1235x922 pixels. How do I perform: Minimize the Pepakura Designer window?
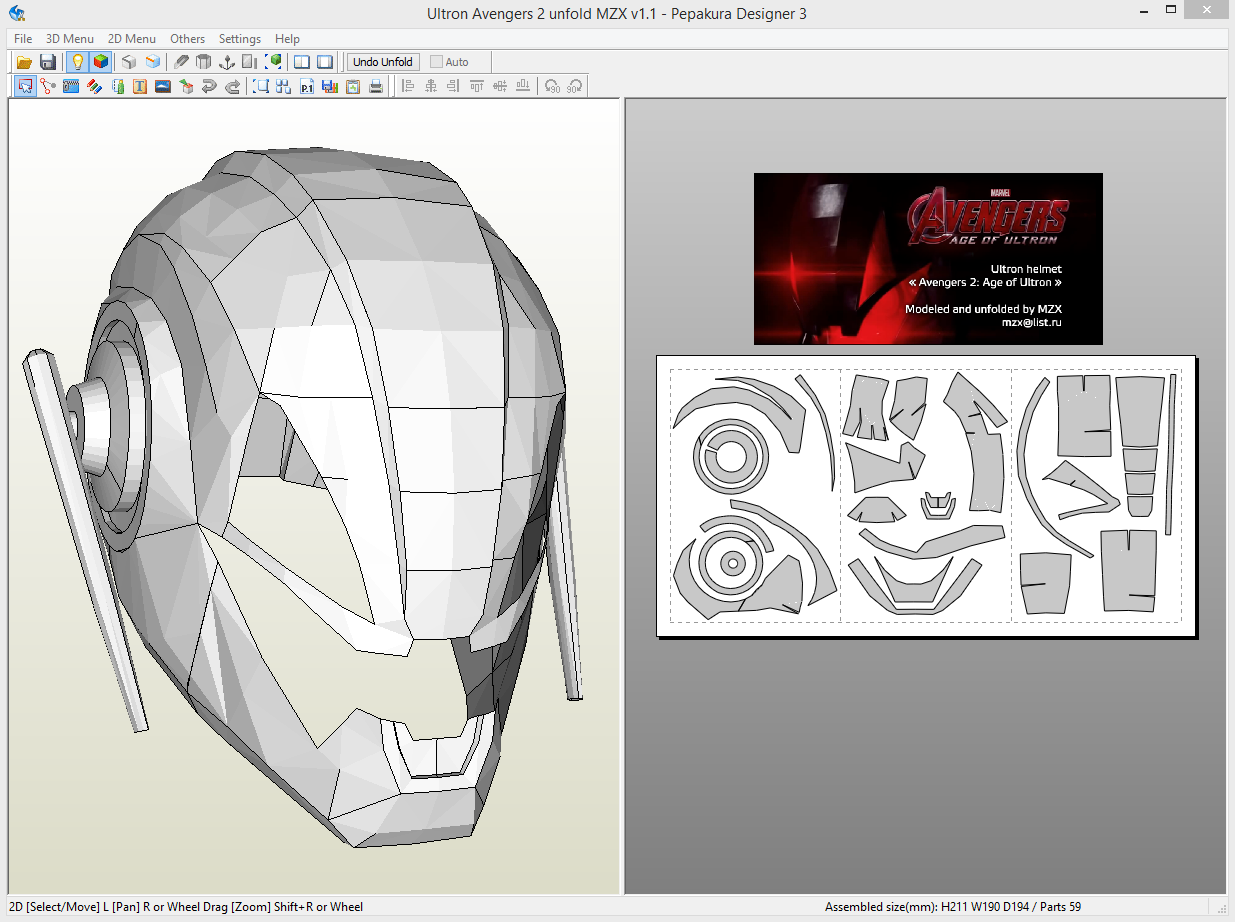pos(1145,10)
